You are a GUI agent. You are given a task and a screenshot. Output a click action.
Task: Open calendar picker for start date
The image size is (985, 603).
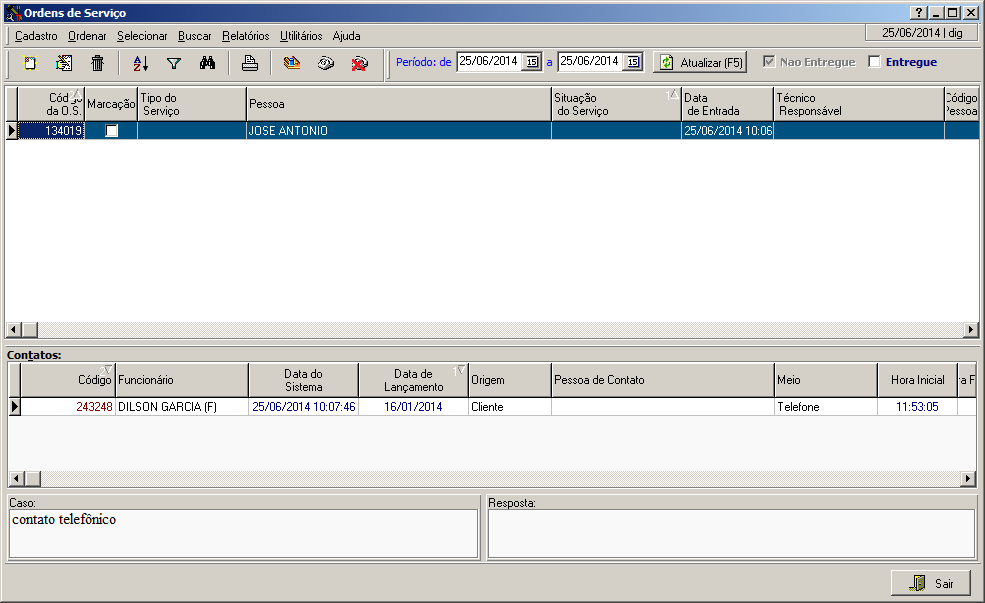(x=532, y=62)
